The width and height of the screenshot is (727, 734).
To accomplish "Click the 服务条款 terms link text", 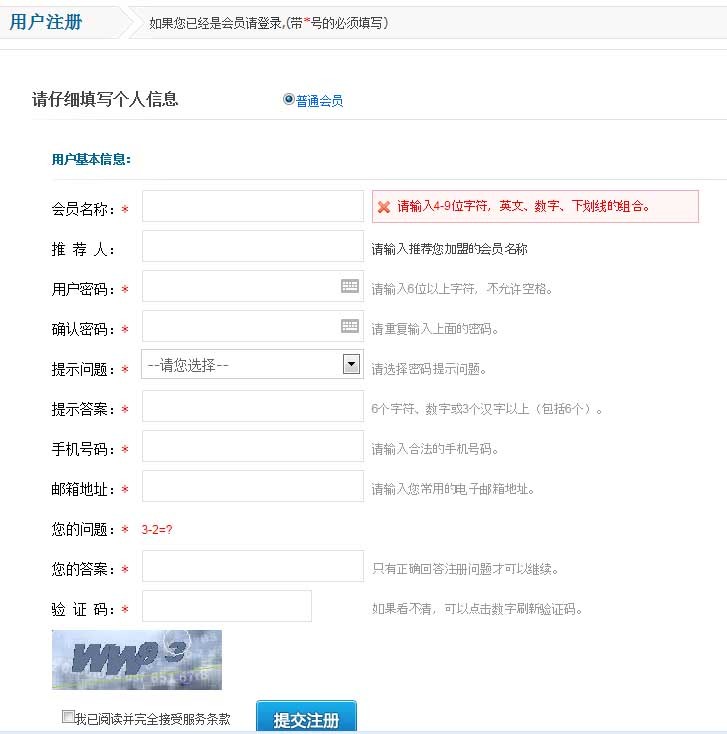I will pos(210,718).
